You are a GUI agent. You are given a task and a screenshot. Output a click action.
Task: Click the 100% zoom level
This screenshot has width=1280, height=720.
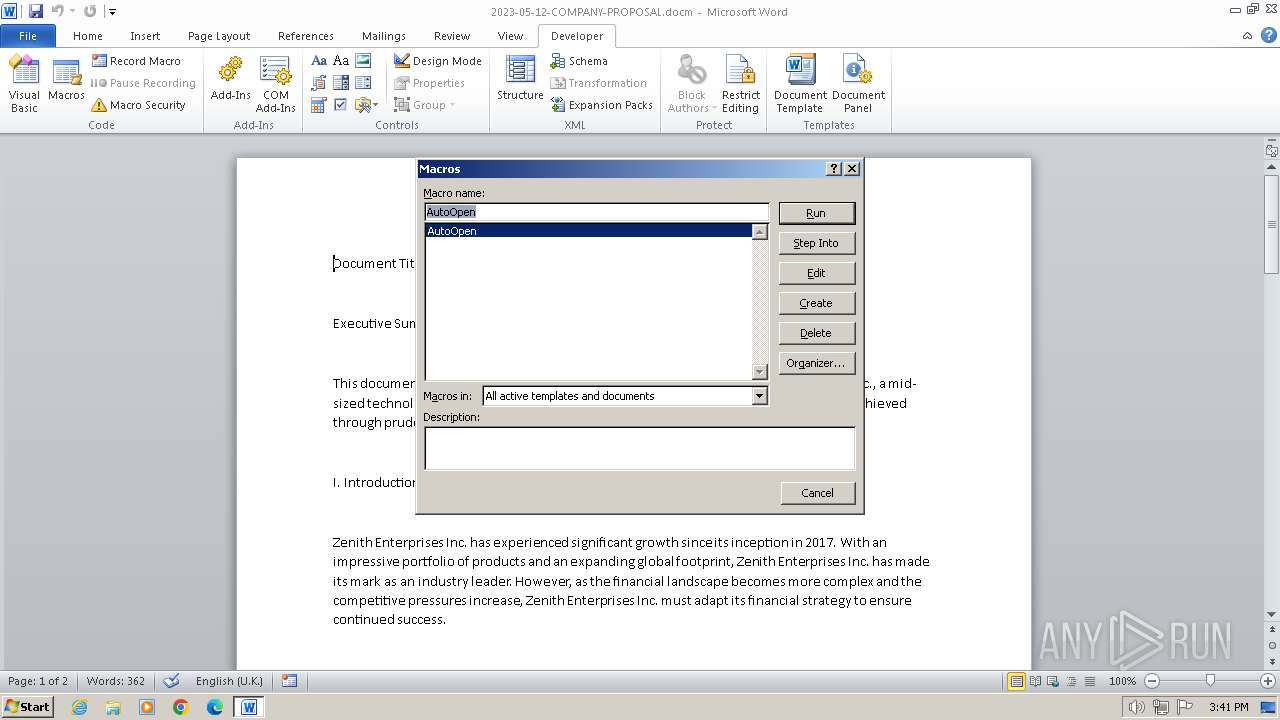click(1122, 681)
